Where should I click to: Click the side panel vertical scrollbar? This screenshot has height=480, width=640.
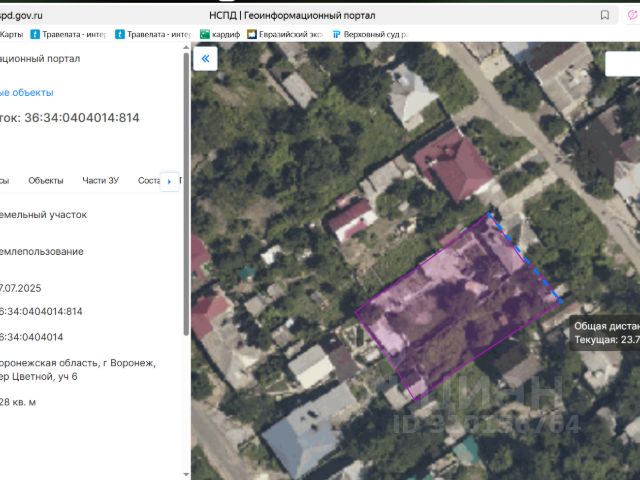point(186,194)
